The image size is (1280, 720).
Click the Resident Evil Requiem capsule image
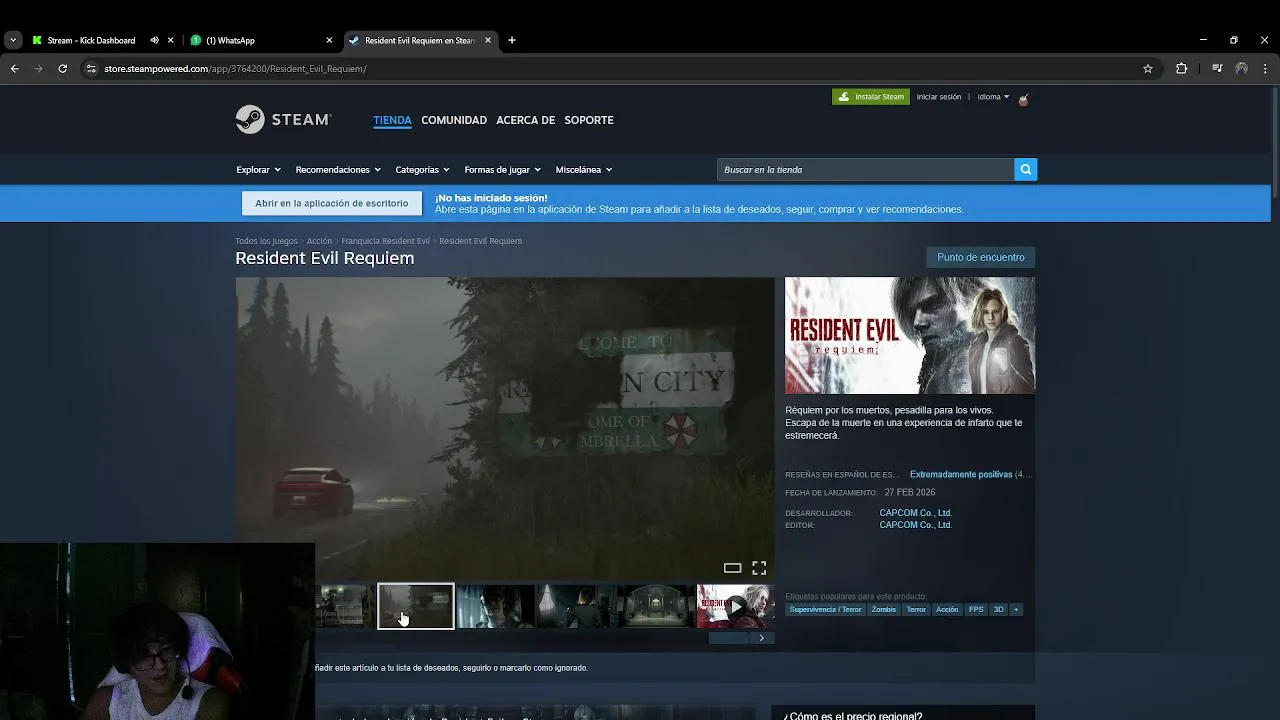910,335
